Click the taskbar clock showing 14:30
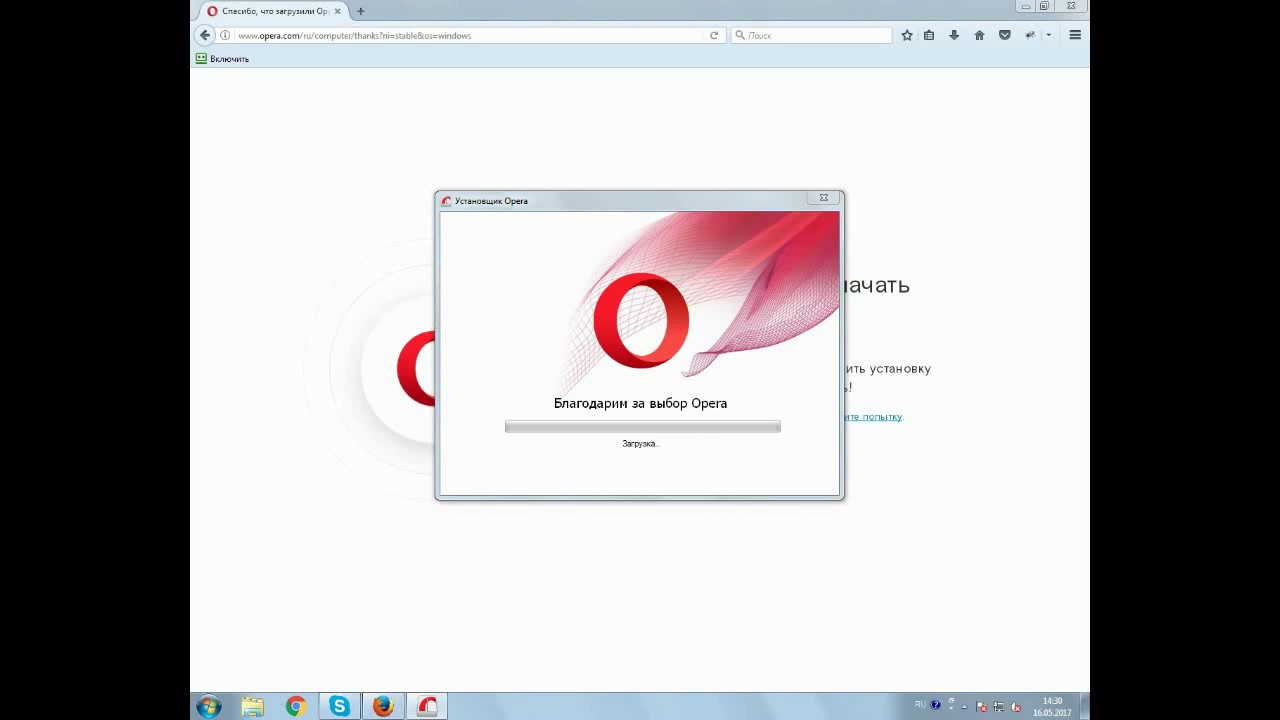Image resolution: width=1280 pixels, height=720 pixels. 1052,706
